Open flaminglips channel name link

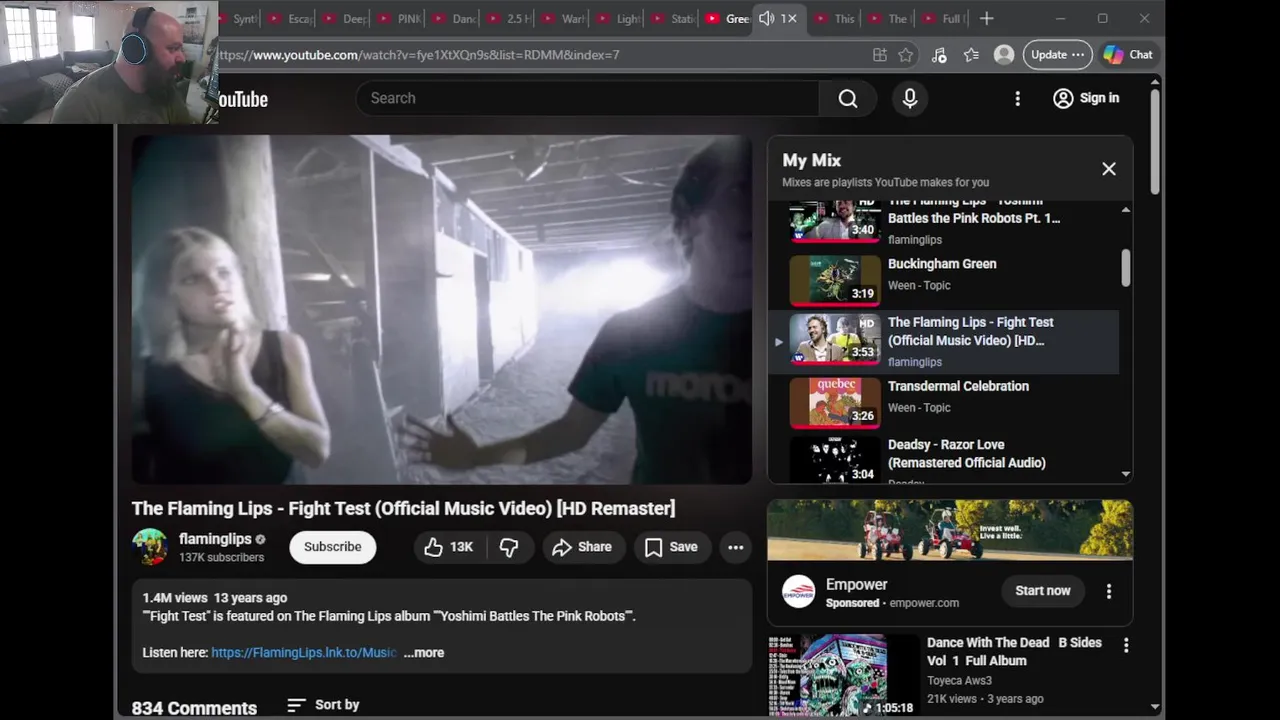tap(215, 539)
